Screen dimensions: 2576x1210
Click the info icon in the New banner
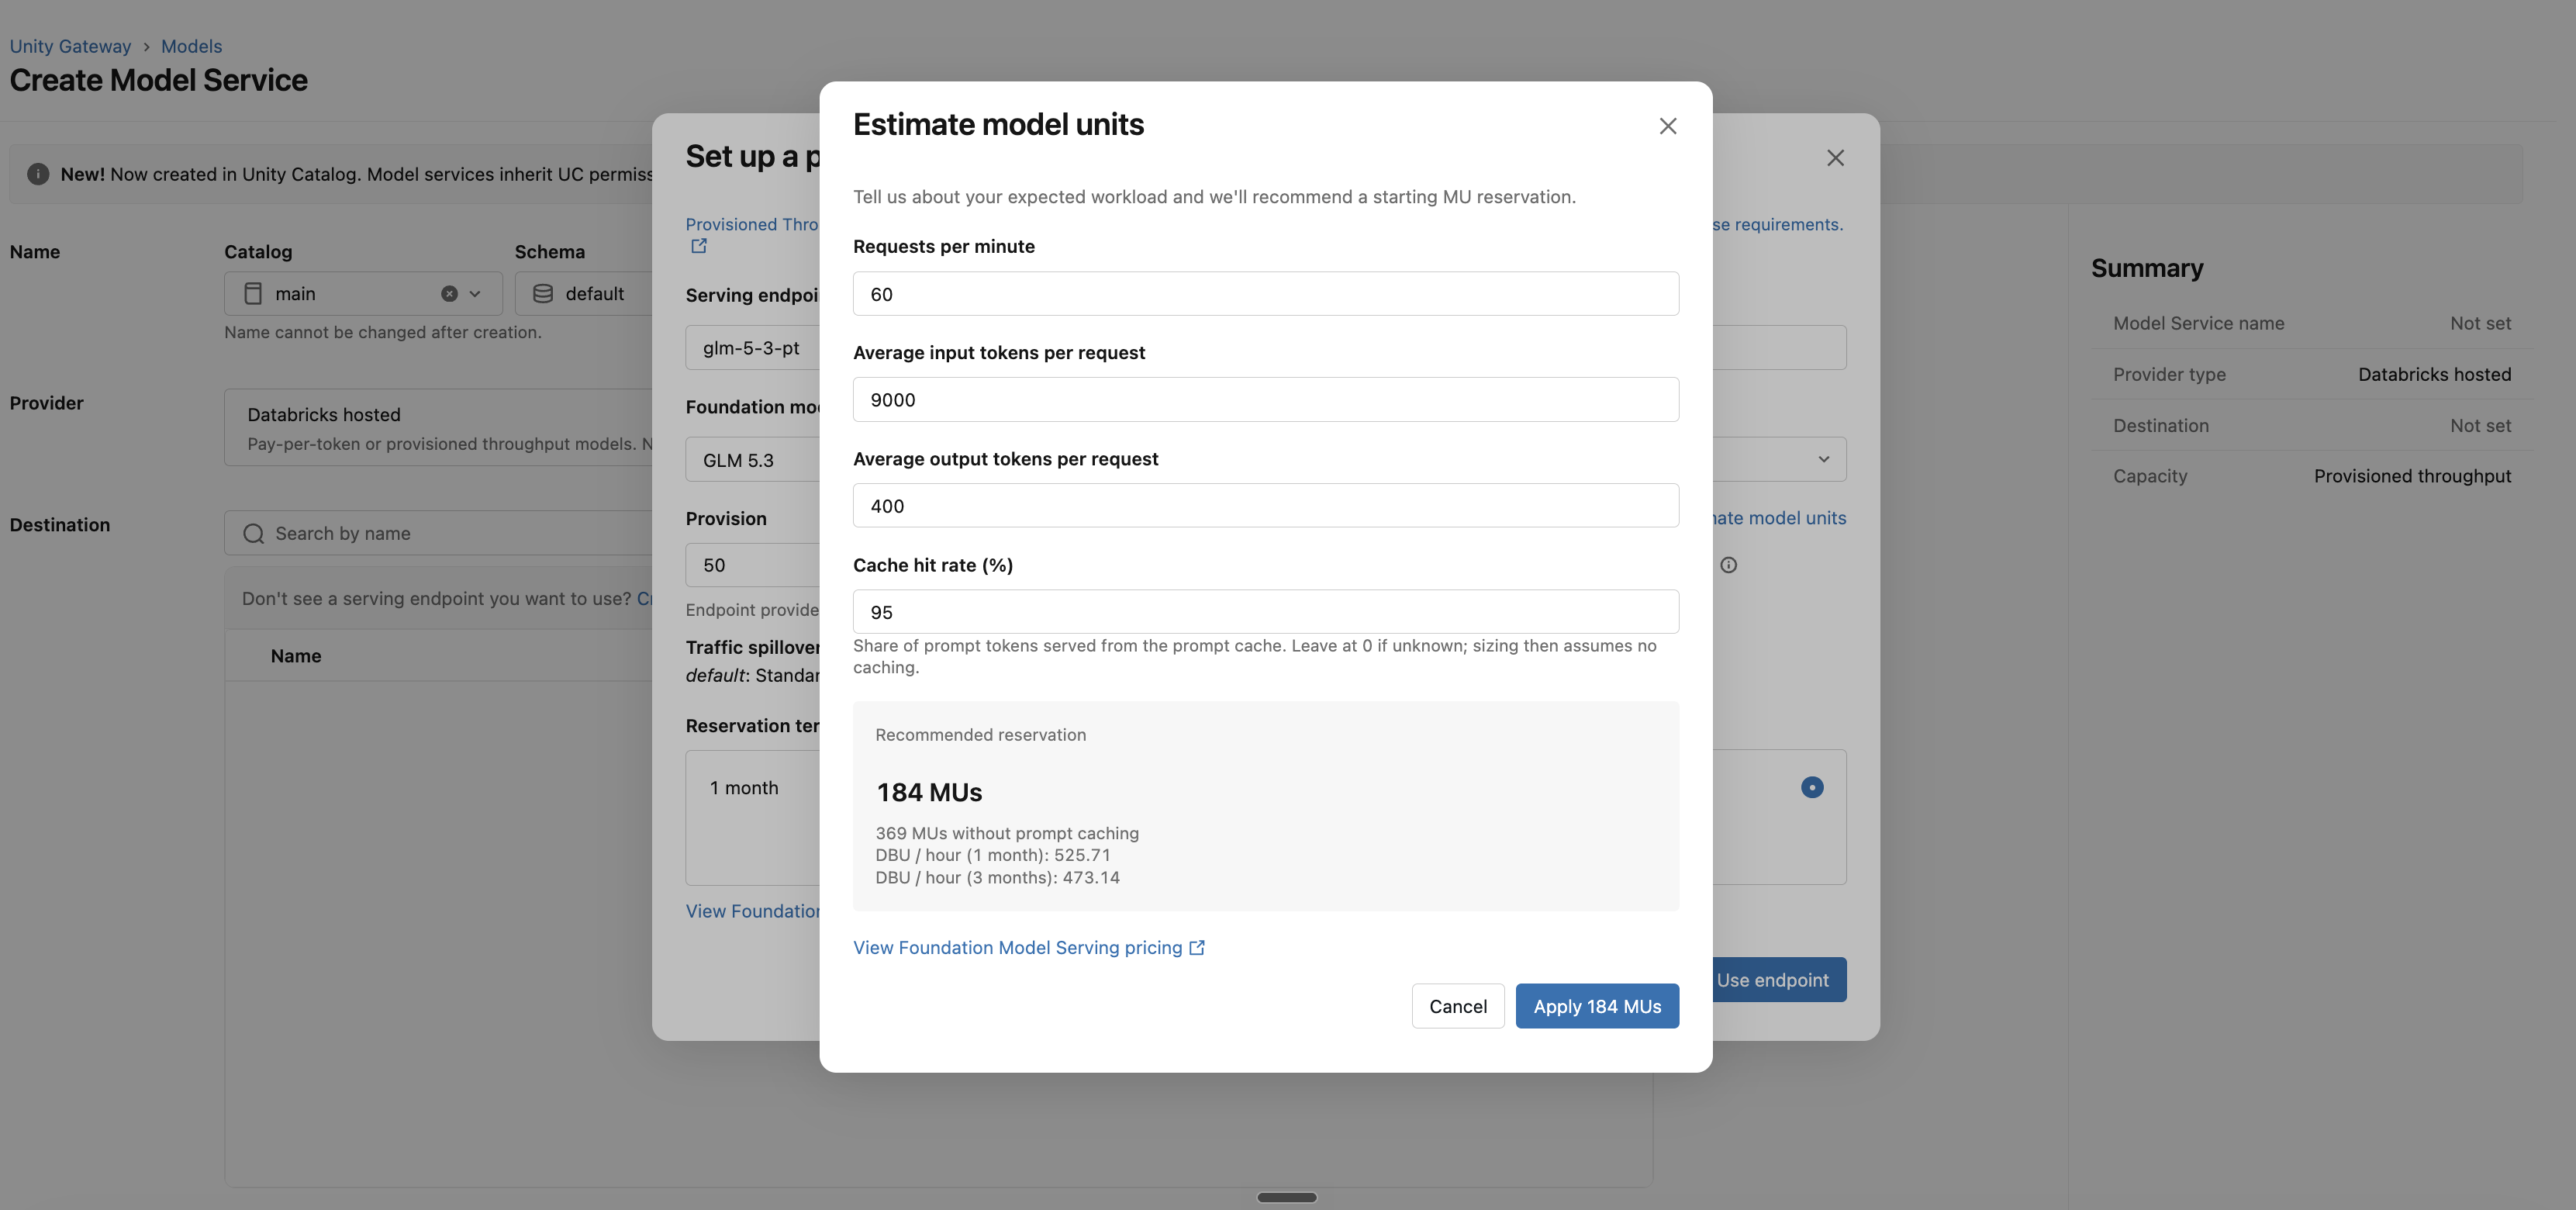tap(38, 174)
